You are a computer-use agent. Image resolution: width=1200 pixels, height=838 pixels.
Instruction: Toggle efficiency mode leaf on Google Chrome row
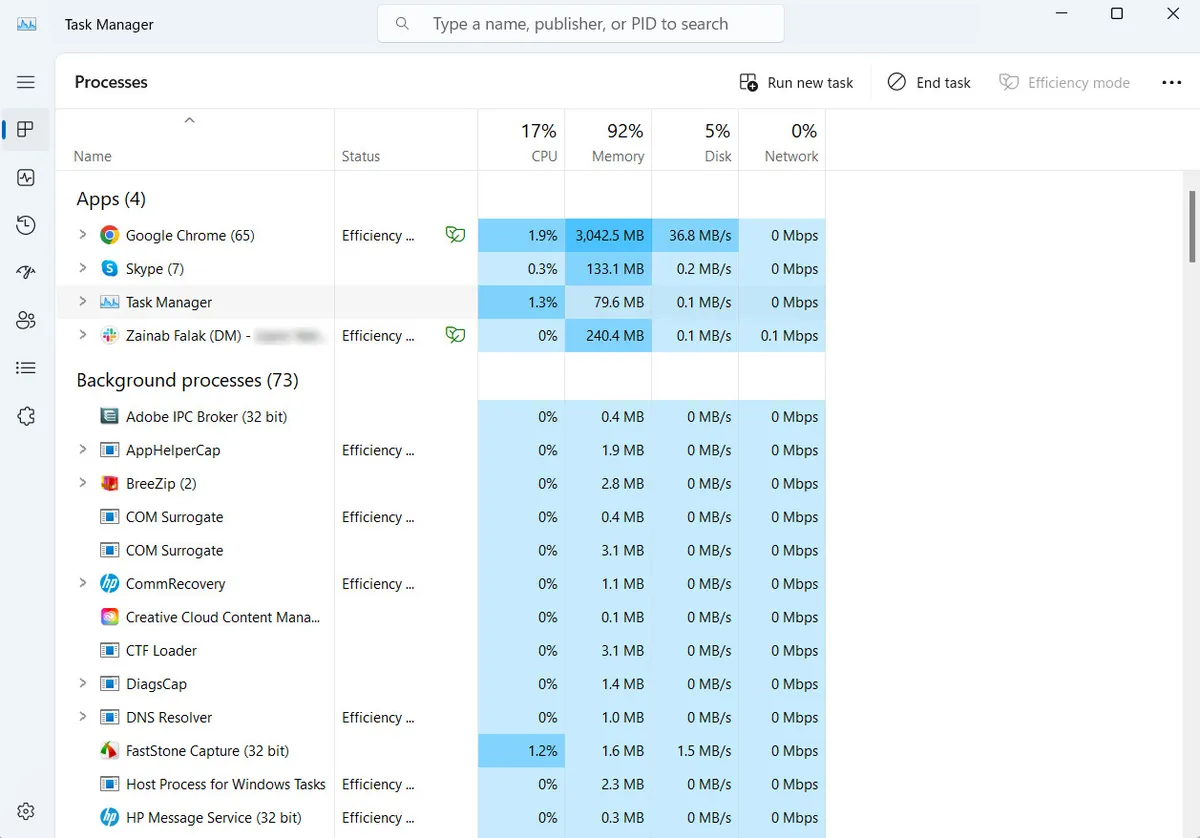(x=455, y=235)
